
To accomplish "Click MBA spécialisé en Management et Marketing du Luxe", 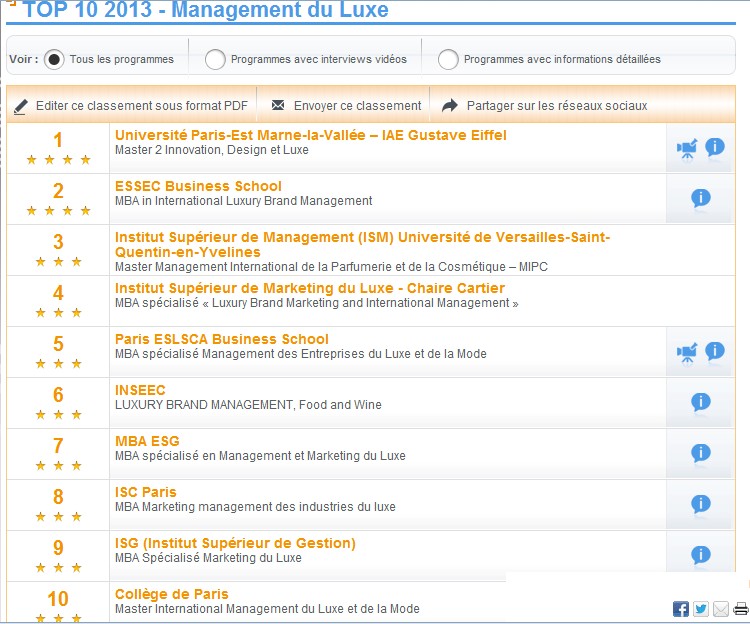I will pos(260,456).
